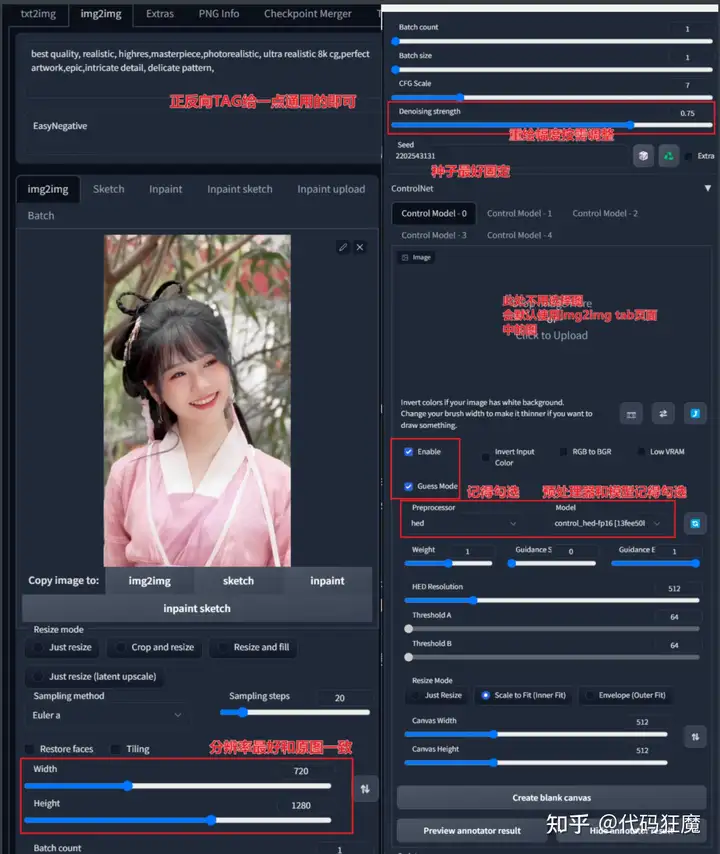This screenshot has width=720, height=854.
Task: Go to the Checkpoint Merger tab
Action: coord(308,14)
